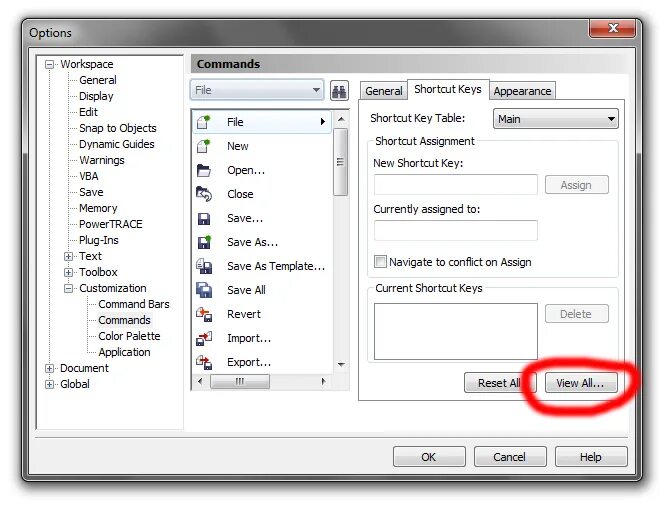Enable Navigate to conflict on Assign
The height and width of the screenshot is (509, 665).
(380, 261)
